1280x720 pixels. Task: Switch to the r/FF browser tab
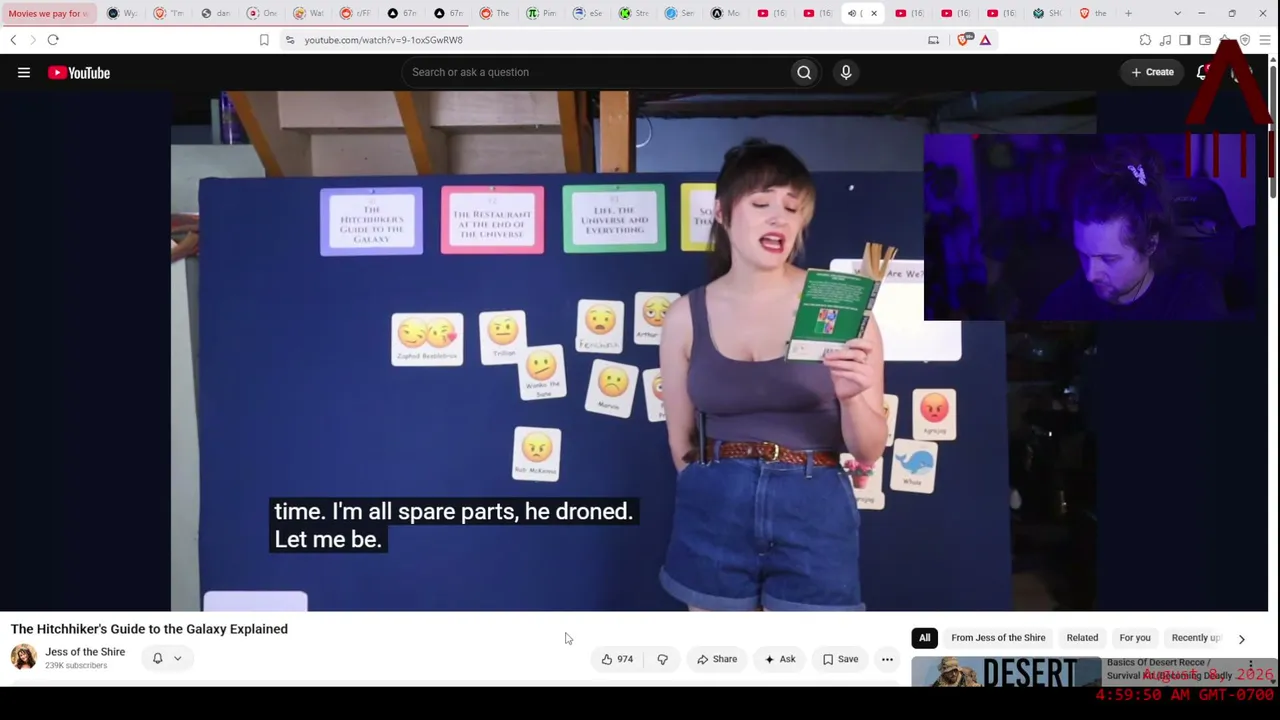point(354,13)
